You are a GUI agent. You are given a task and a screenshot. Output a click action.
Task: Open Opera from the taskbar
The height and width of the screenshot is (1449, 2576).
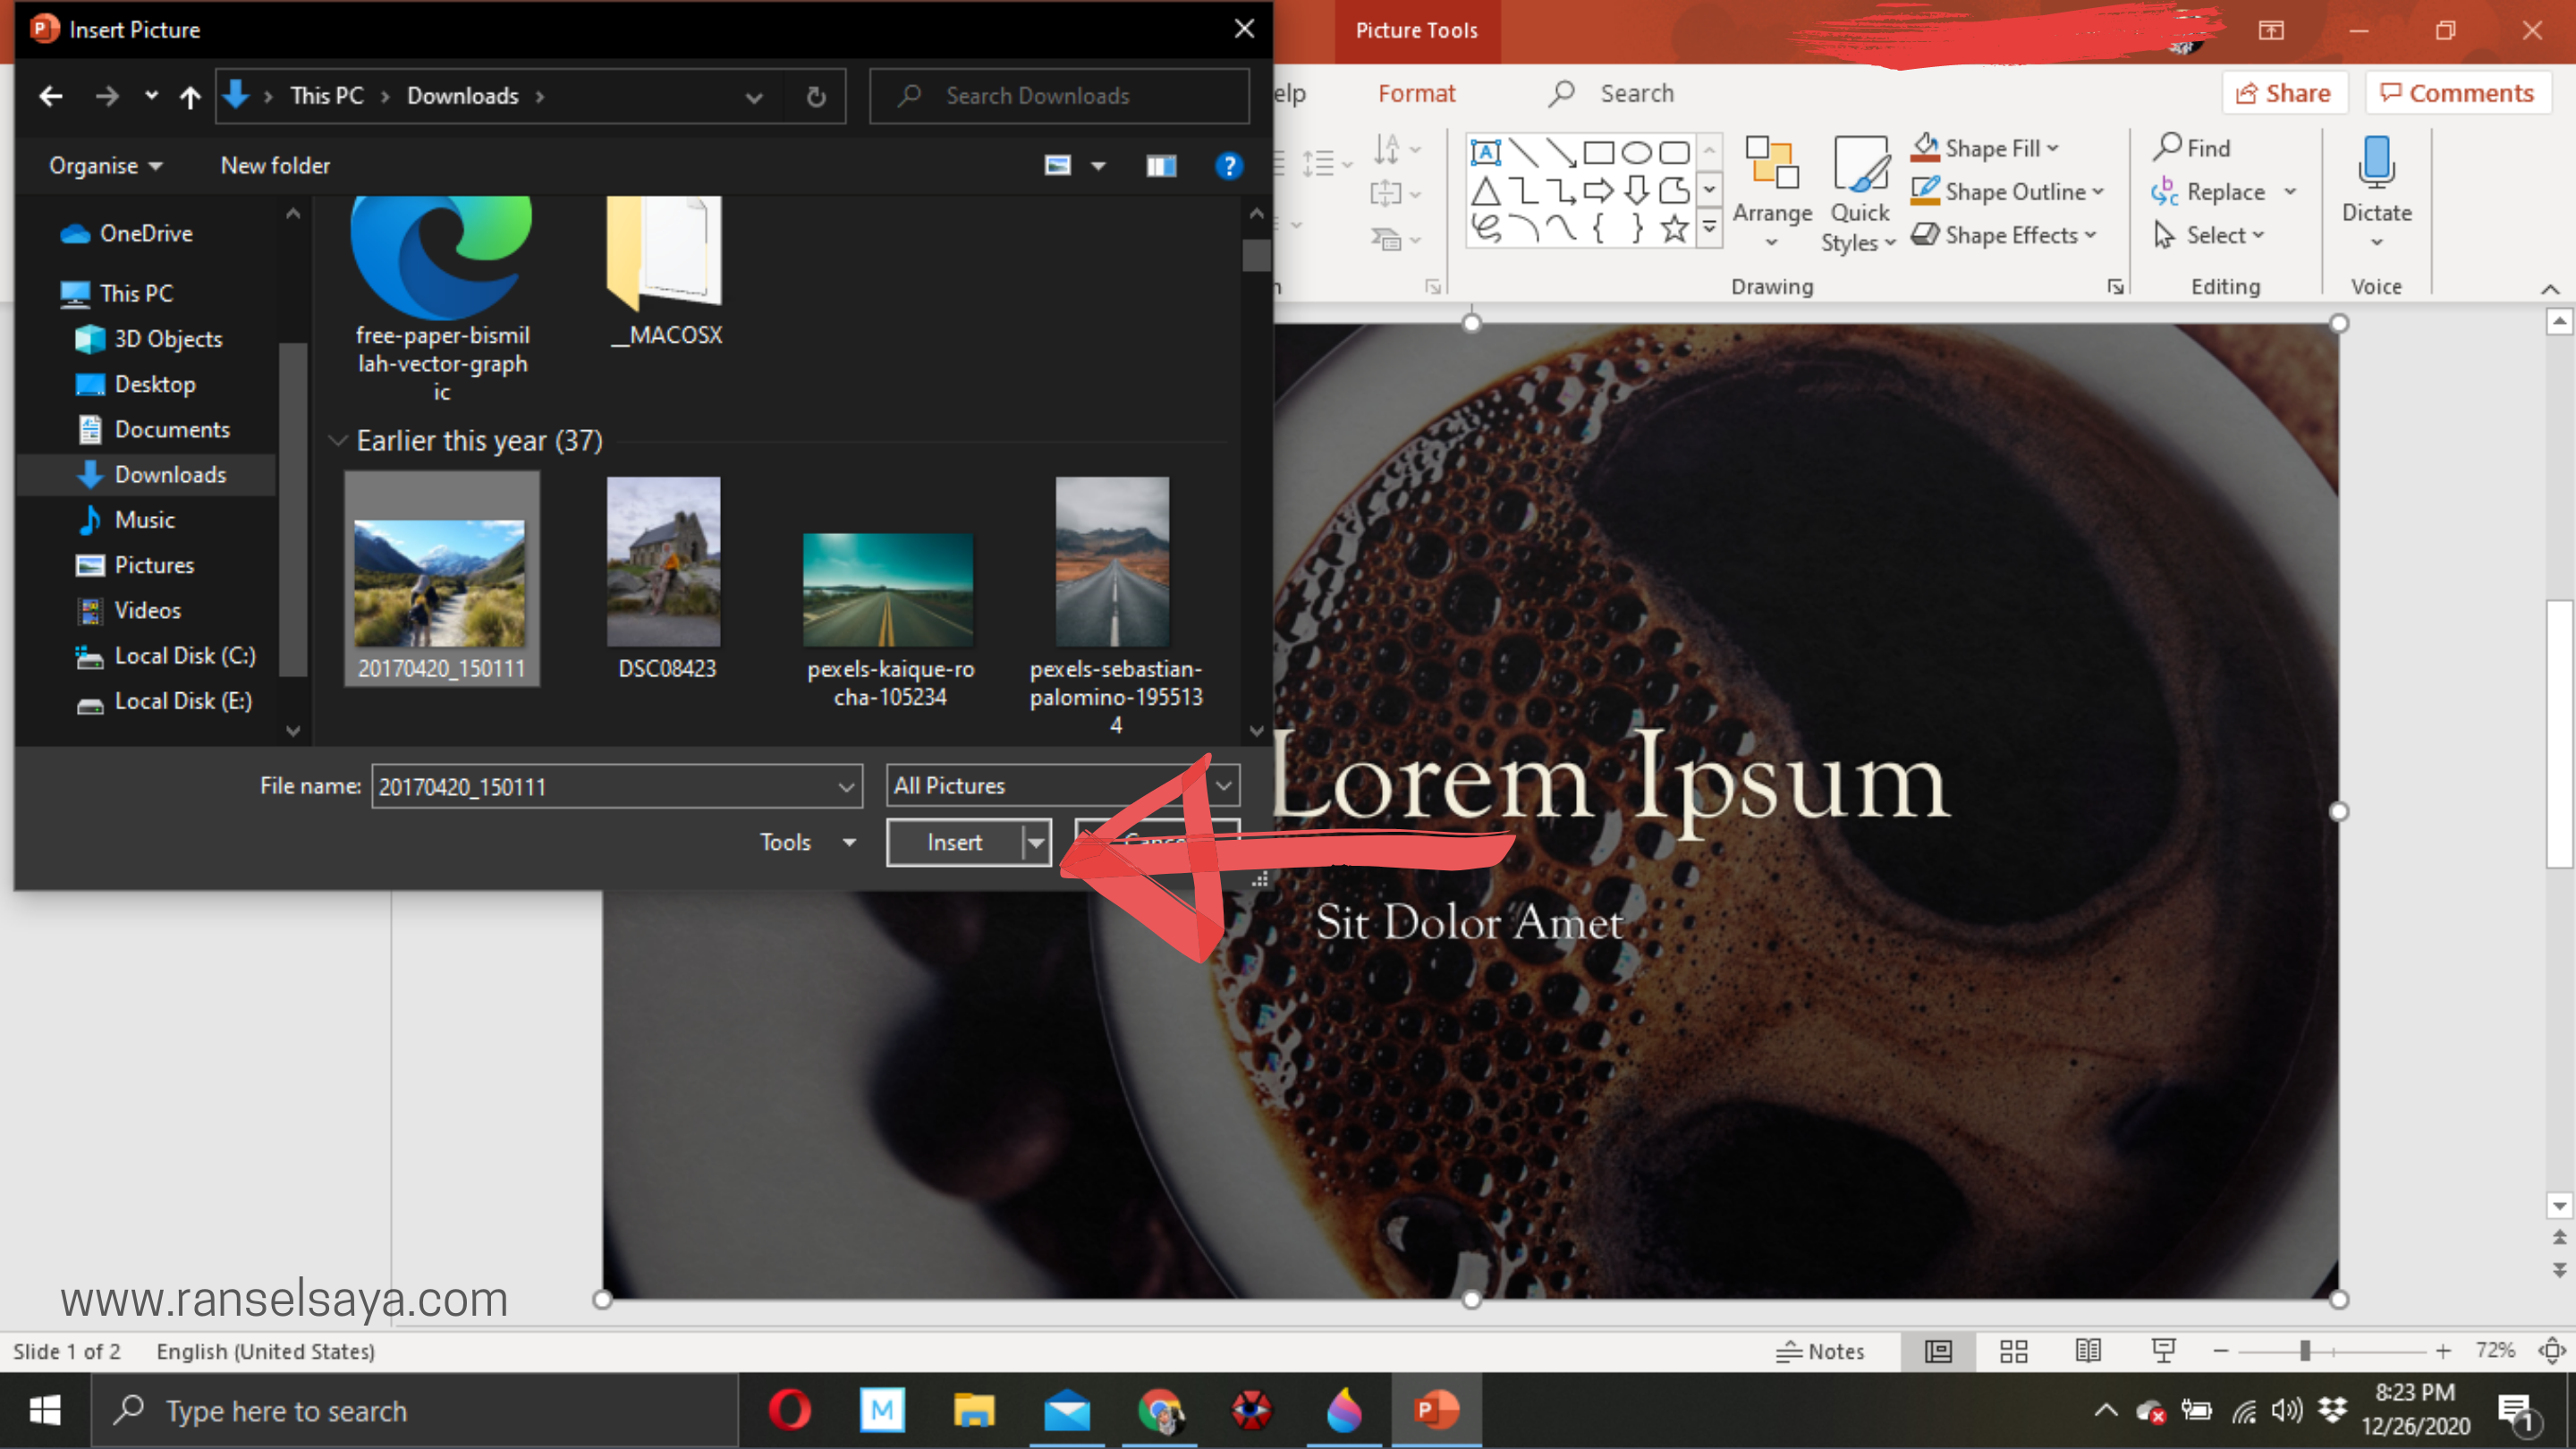pyautogui.click(x=790, y=1411)
